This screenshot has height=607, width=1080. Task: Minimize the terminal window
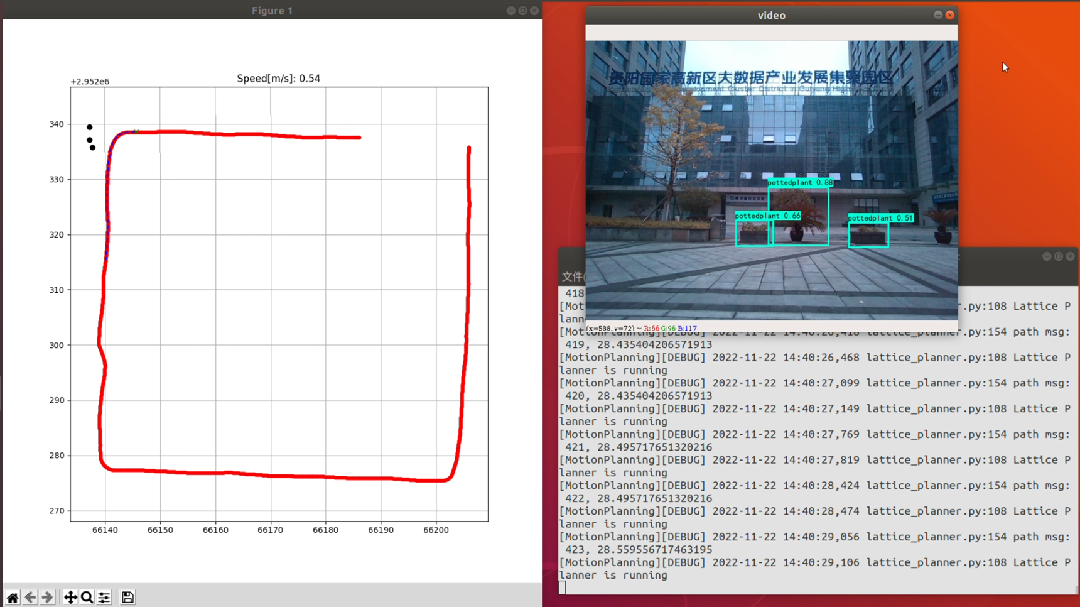pyautogui.click(x=1047, y=256)
